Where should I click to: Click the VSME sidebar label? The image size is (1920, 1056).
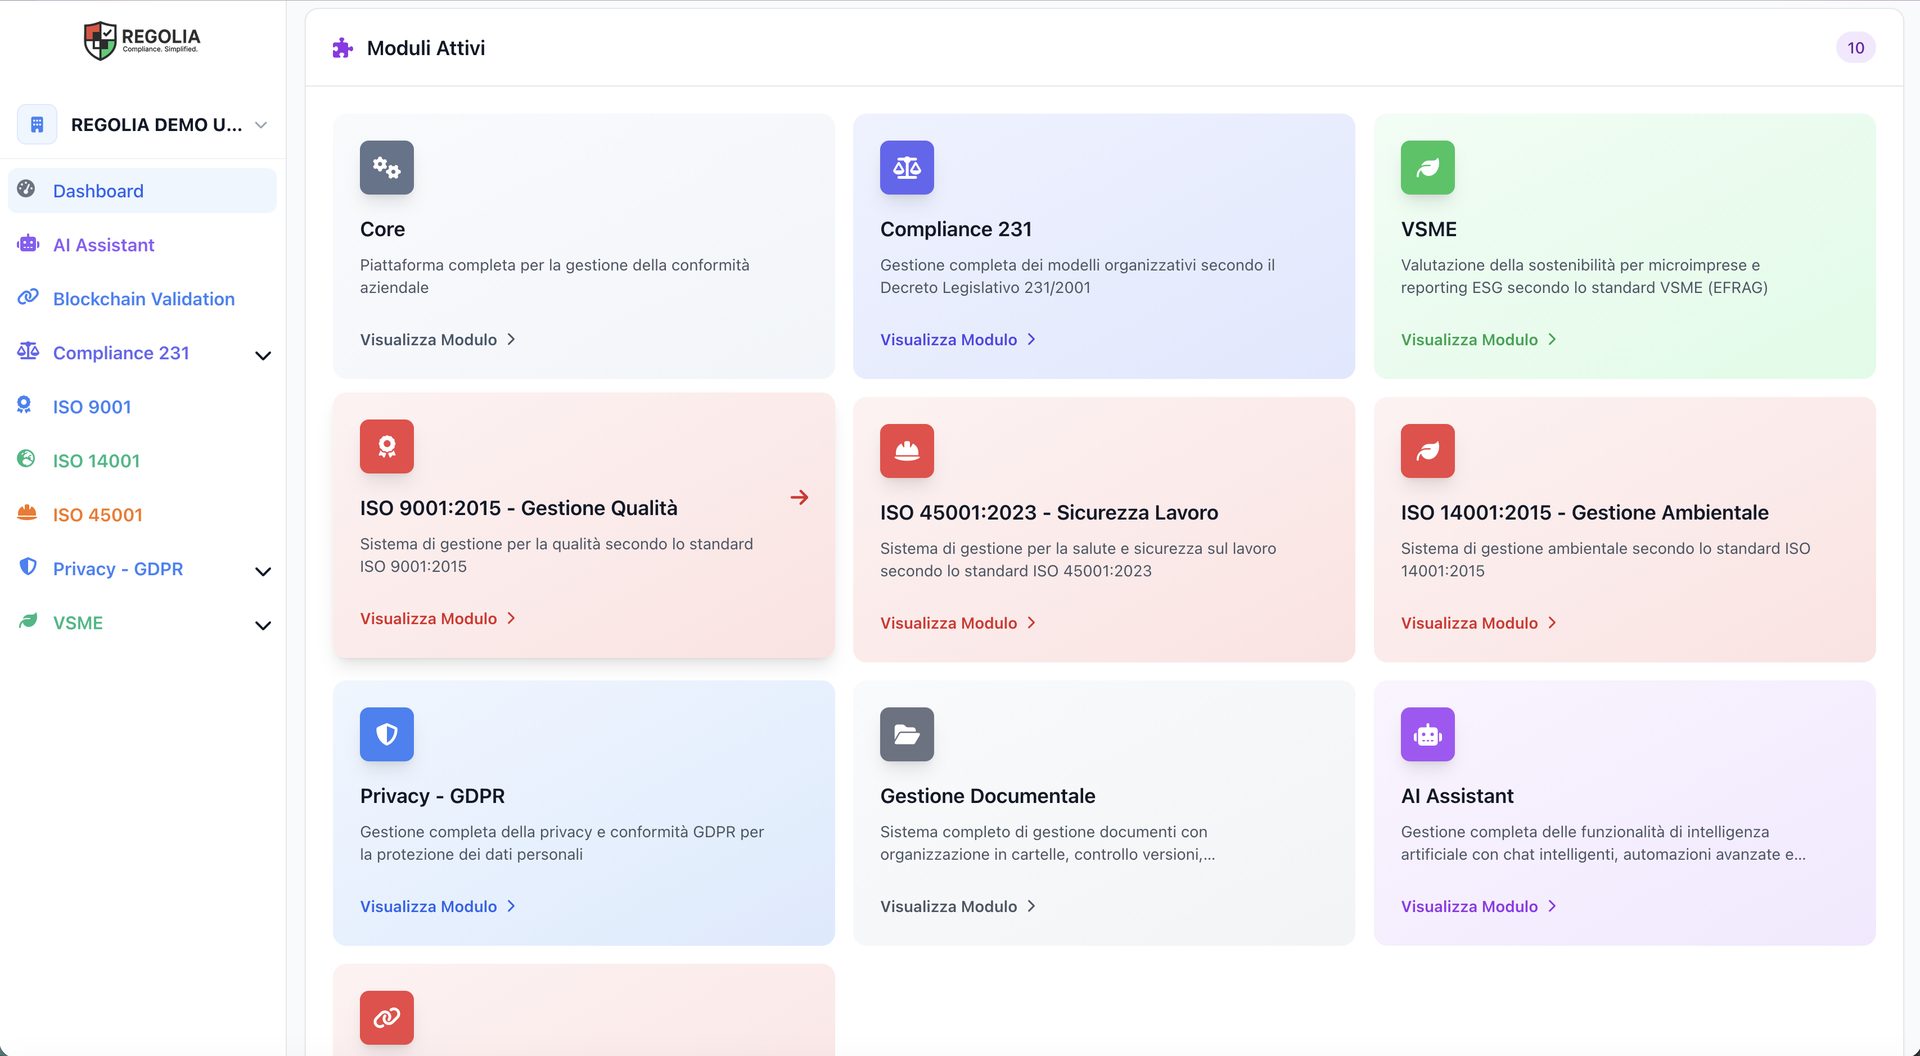[78, 623]
